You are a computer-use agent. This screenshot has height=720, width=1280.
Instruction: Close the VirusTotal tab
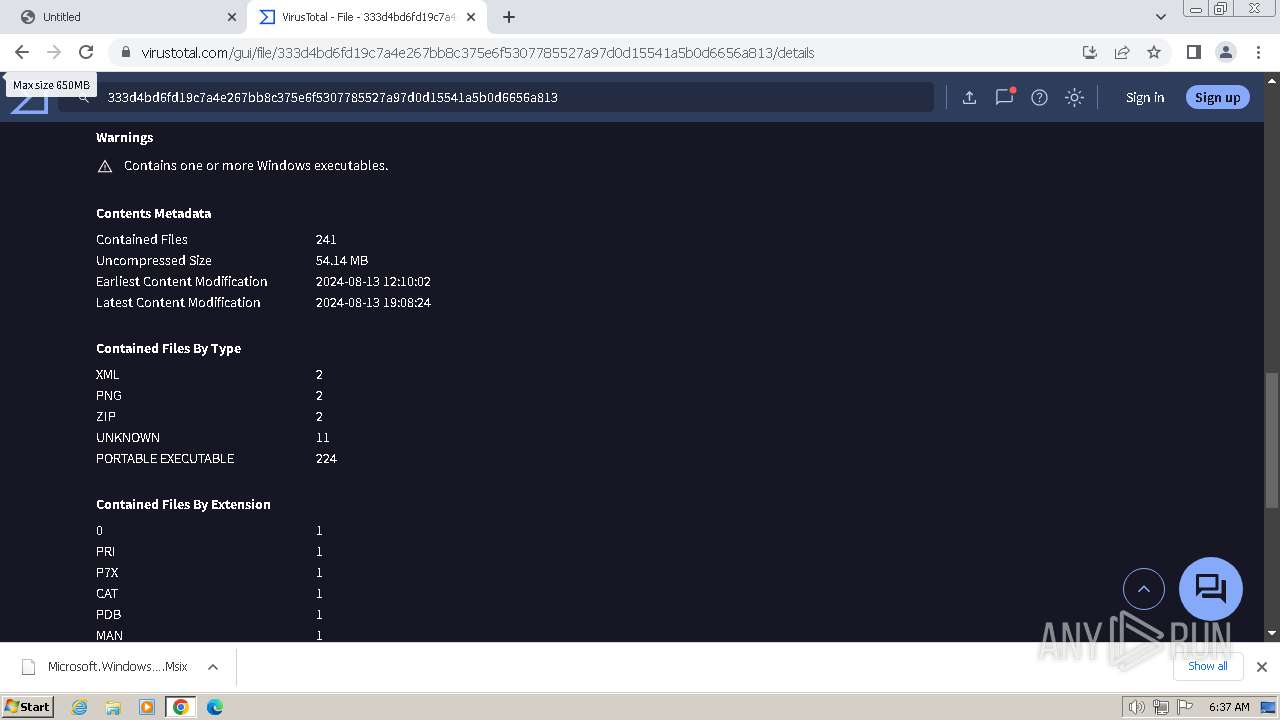click(471, 17)
